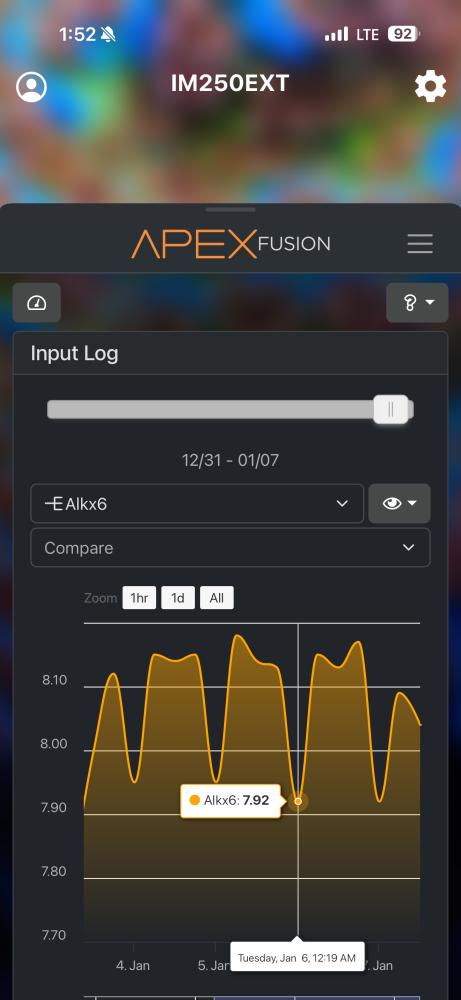The width and height of the screenshot is (461, 1000).
Task: Tap the silent bell icon in the status bar
Action: pyautogui.click(x=108, y=34)
